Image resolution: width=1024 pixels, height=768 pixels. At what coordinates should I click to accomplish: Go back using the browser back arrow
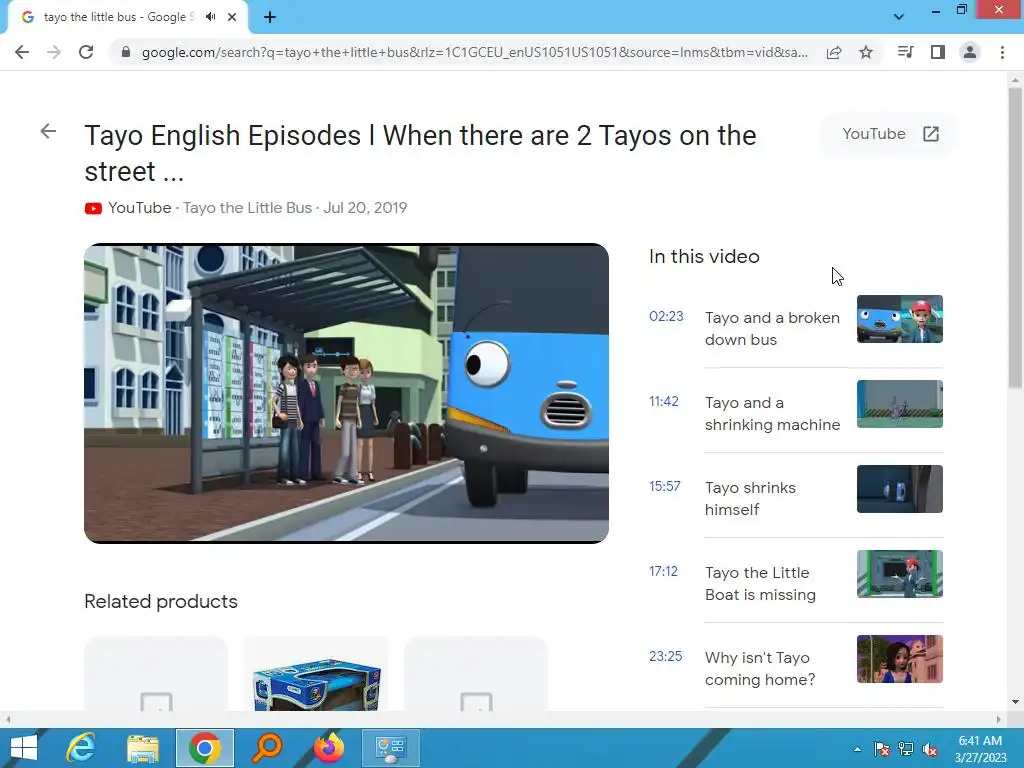(x=22, y=52)
